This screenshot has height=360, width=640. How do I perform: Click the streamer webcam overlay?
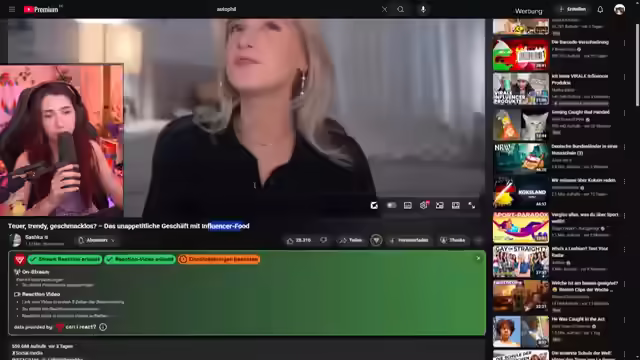[61, 140]
